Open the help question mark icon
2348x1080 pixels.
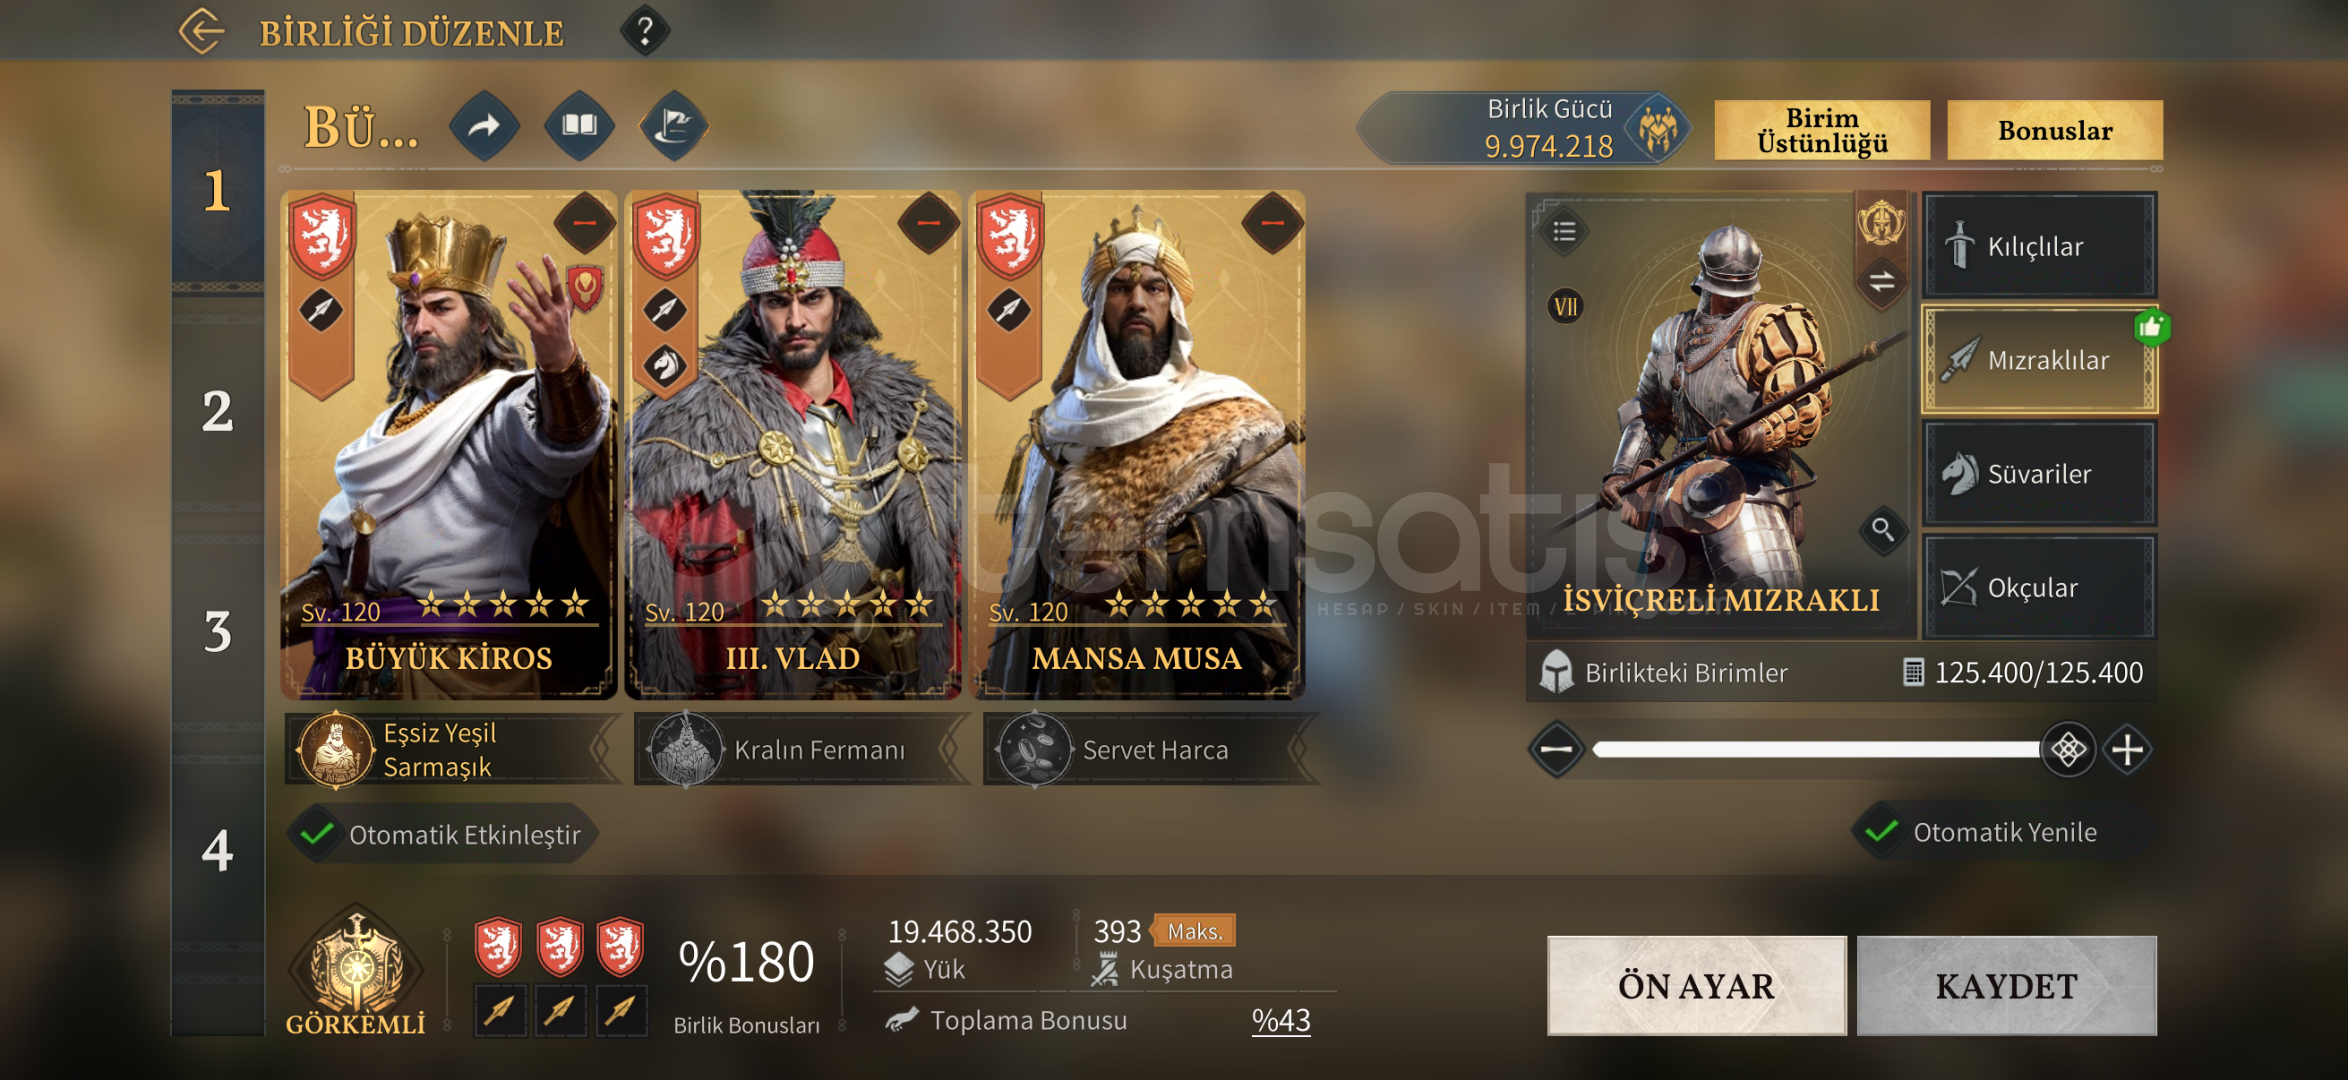[x=645, y=31]
